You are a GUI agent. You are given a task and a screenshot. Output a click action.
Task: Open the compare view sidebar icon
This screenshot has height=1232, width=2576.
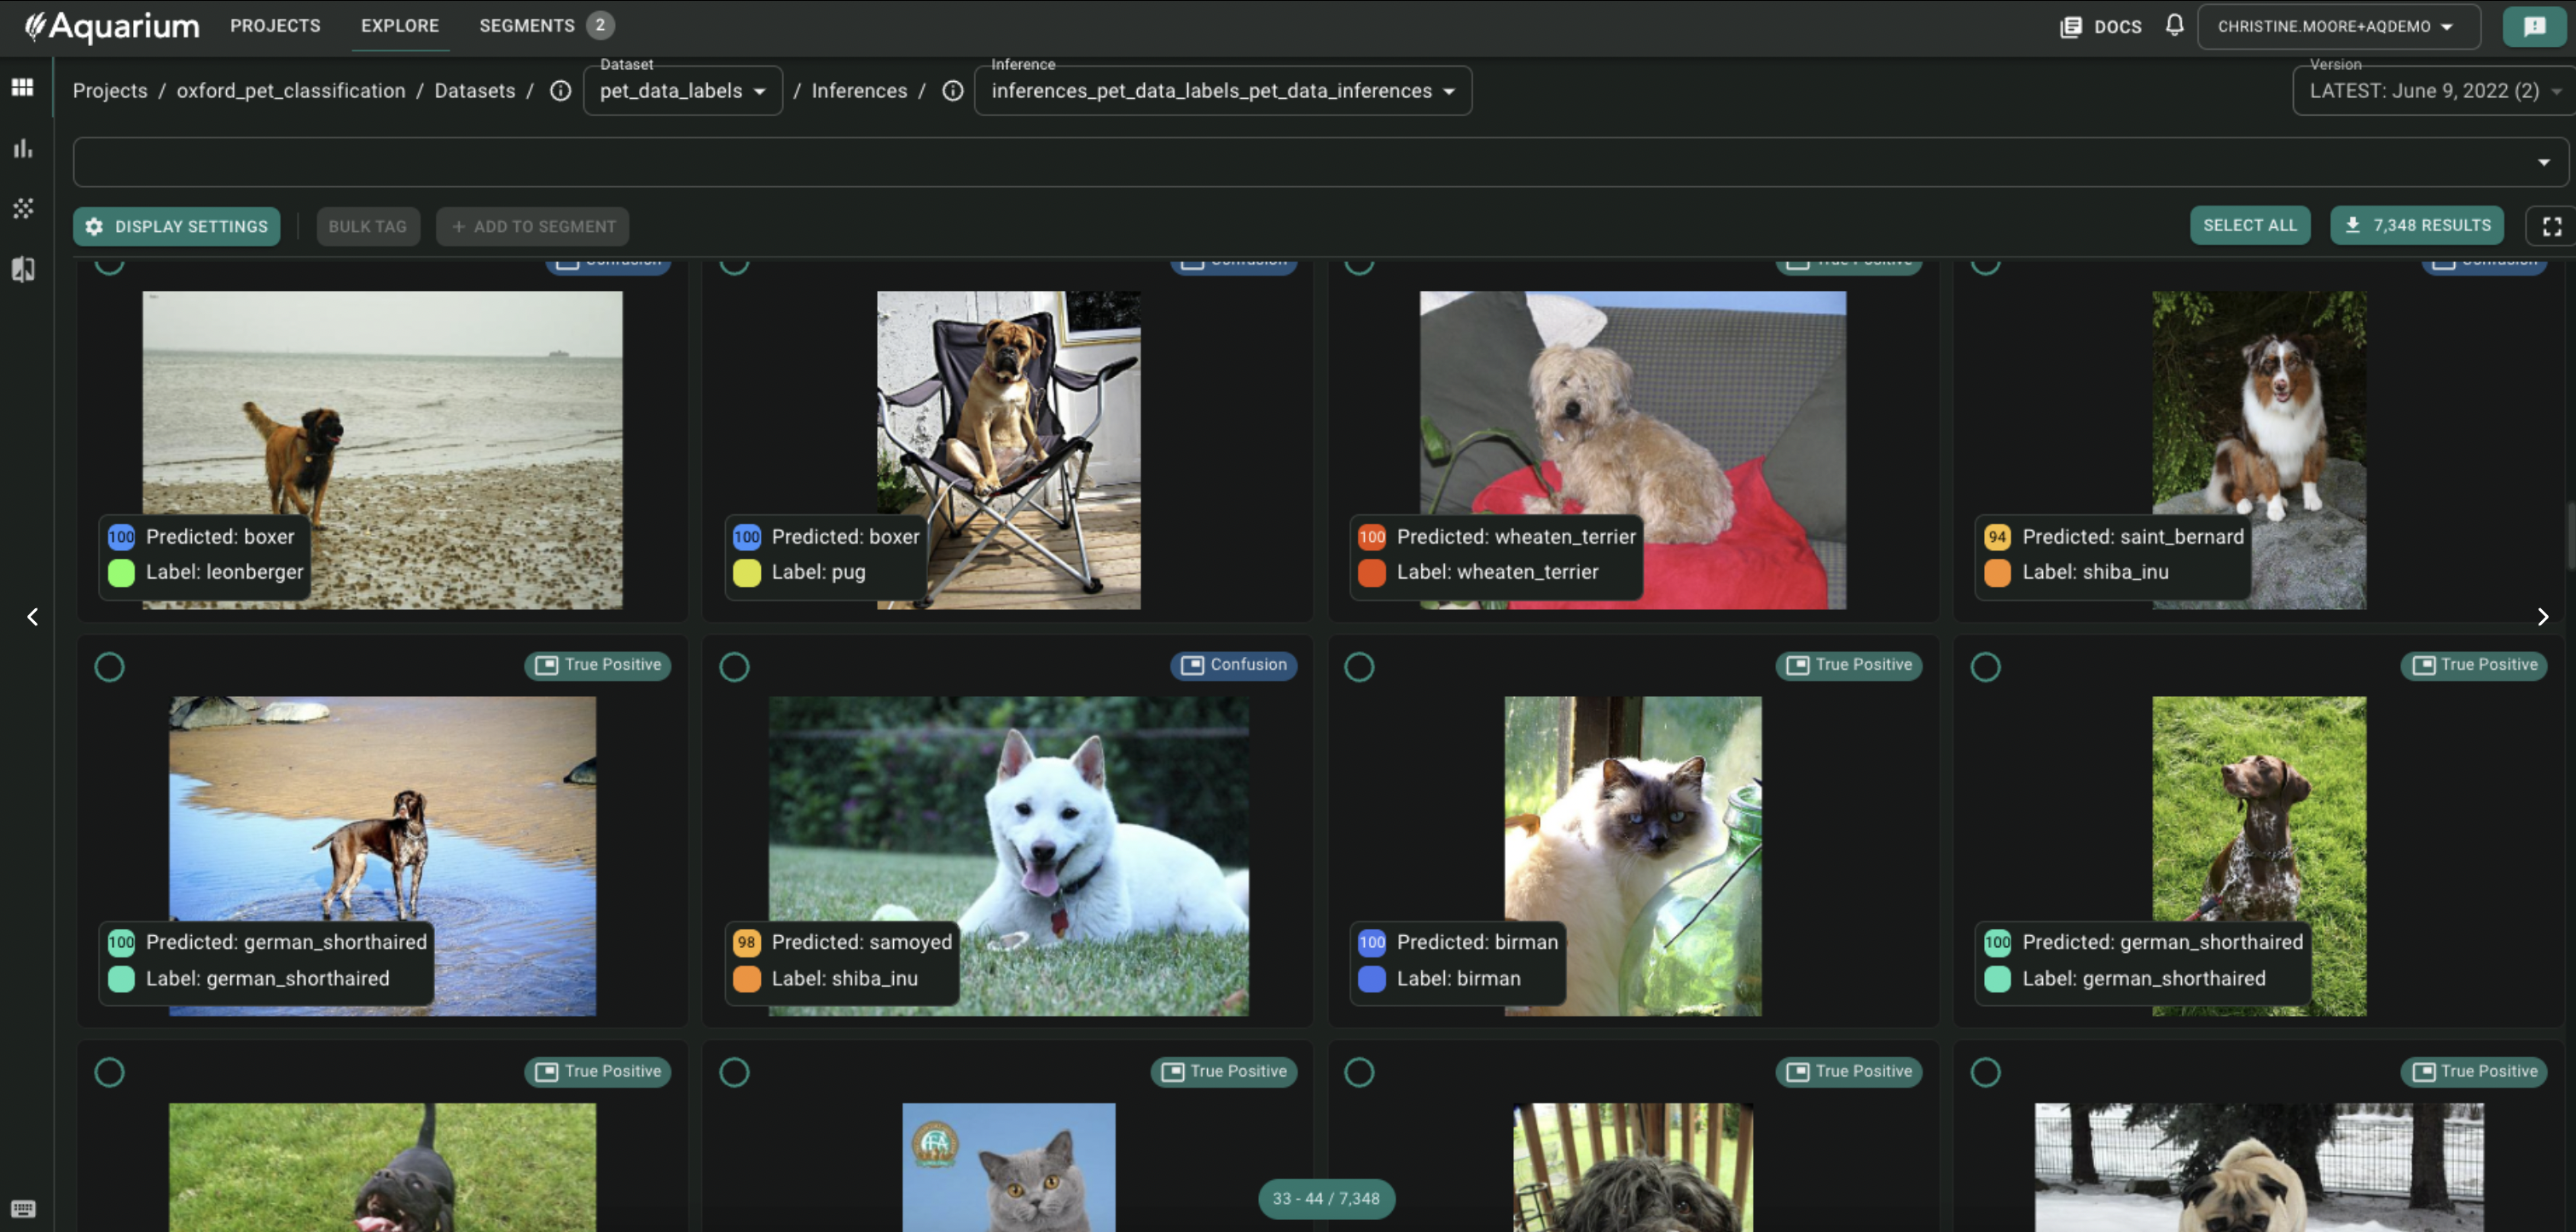coord(22,269)
